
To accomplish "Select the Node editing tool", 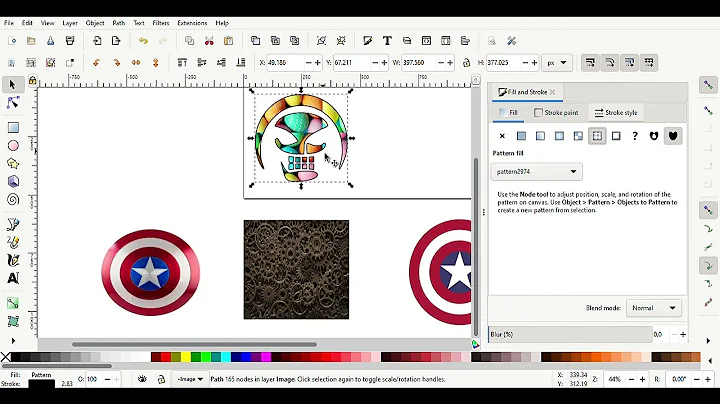I will (13, 102).
